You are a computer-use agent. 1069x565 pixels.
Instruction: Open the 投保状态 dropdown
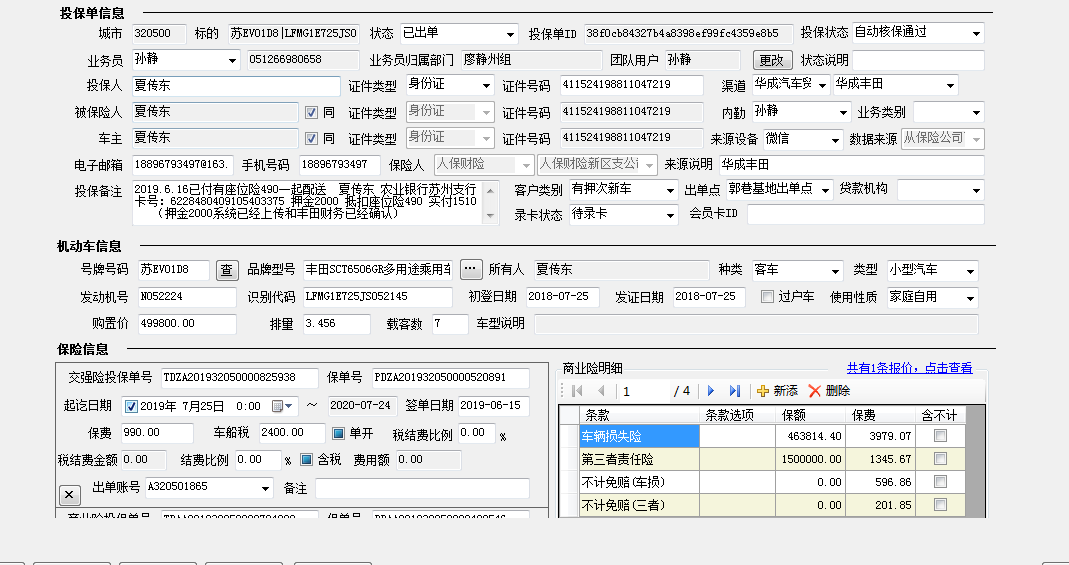(x=976, y=34)
